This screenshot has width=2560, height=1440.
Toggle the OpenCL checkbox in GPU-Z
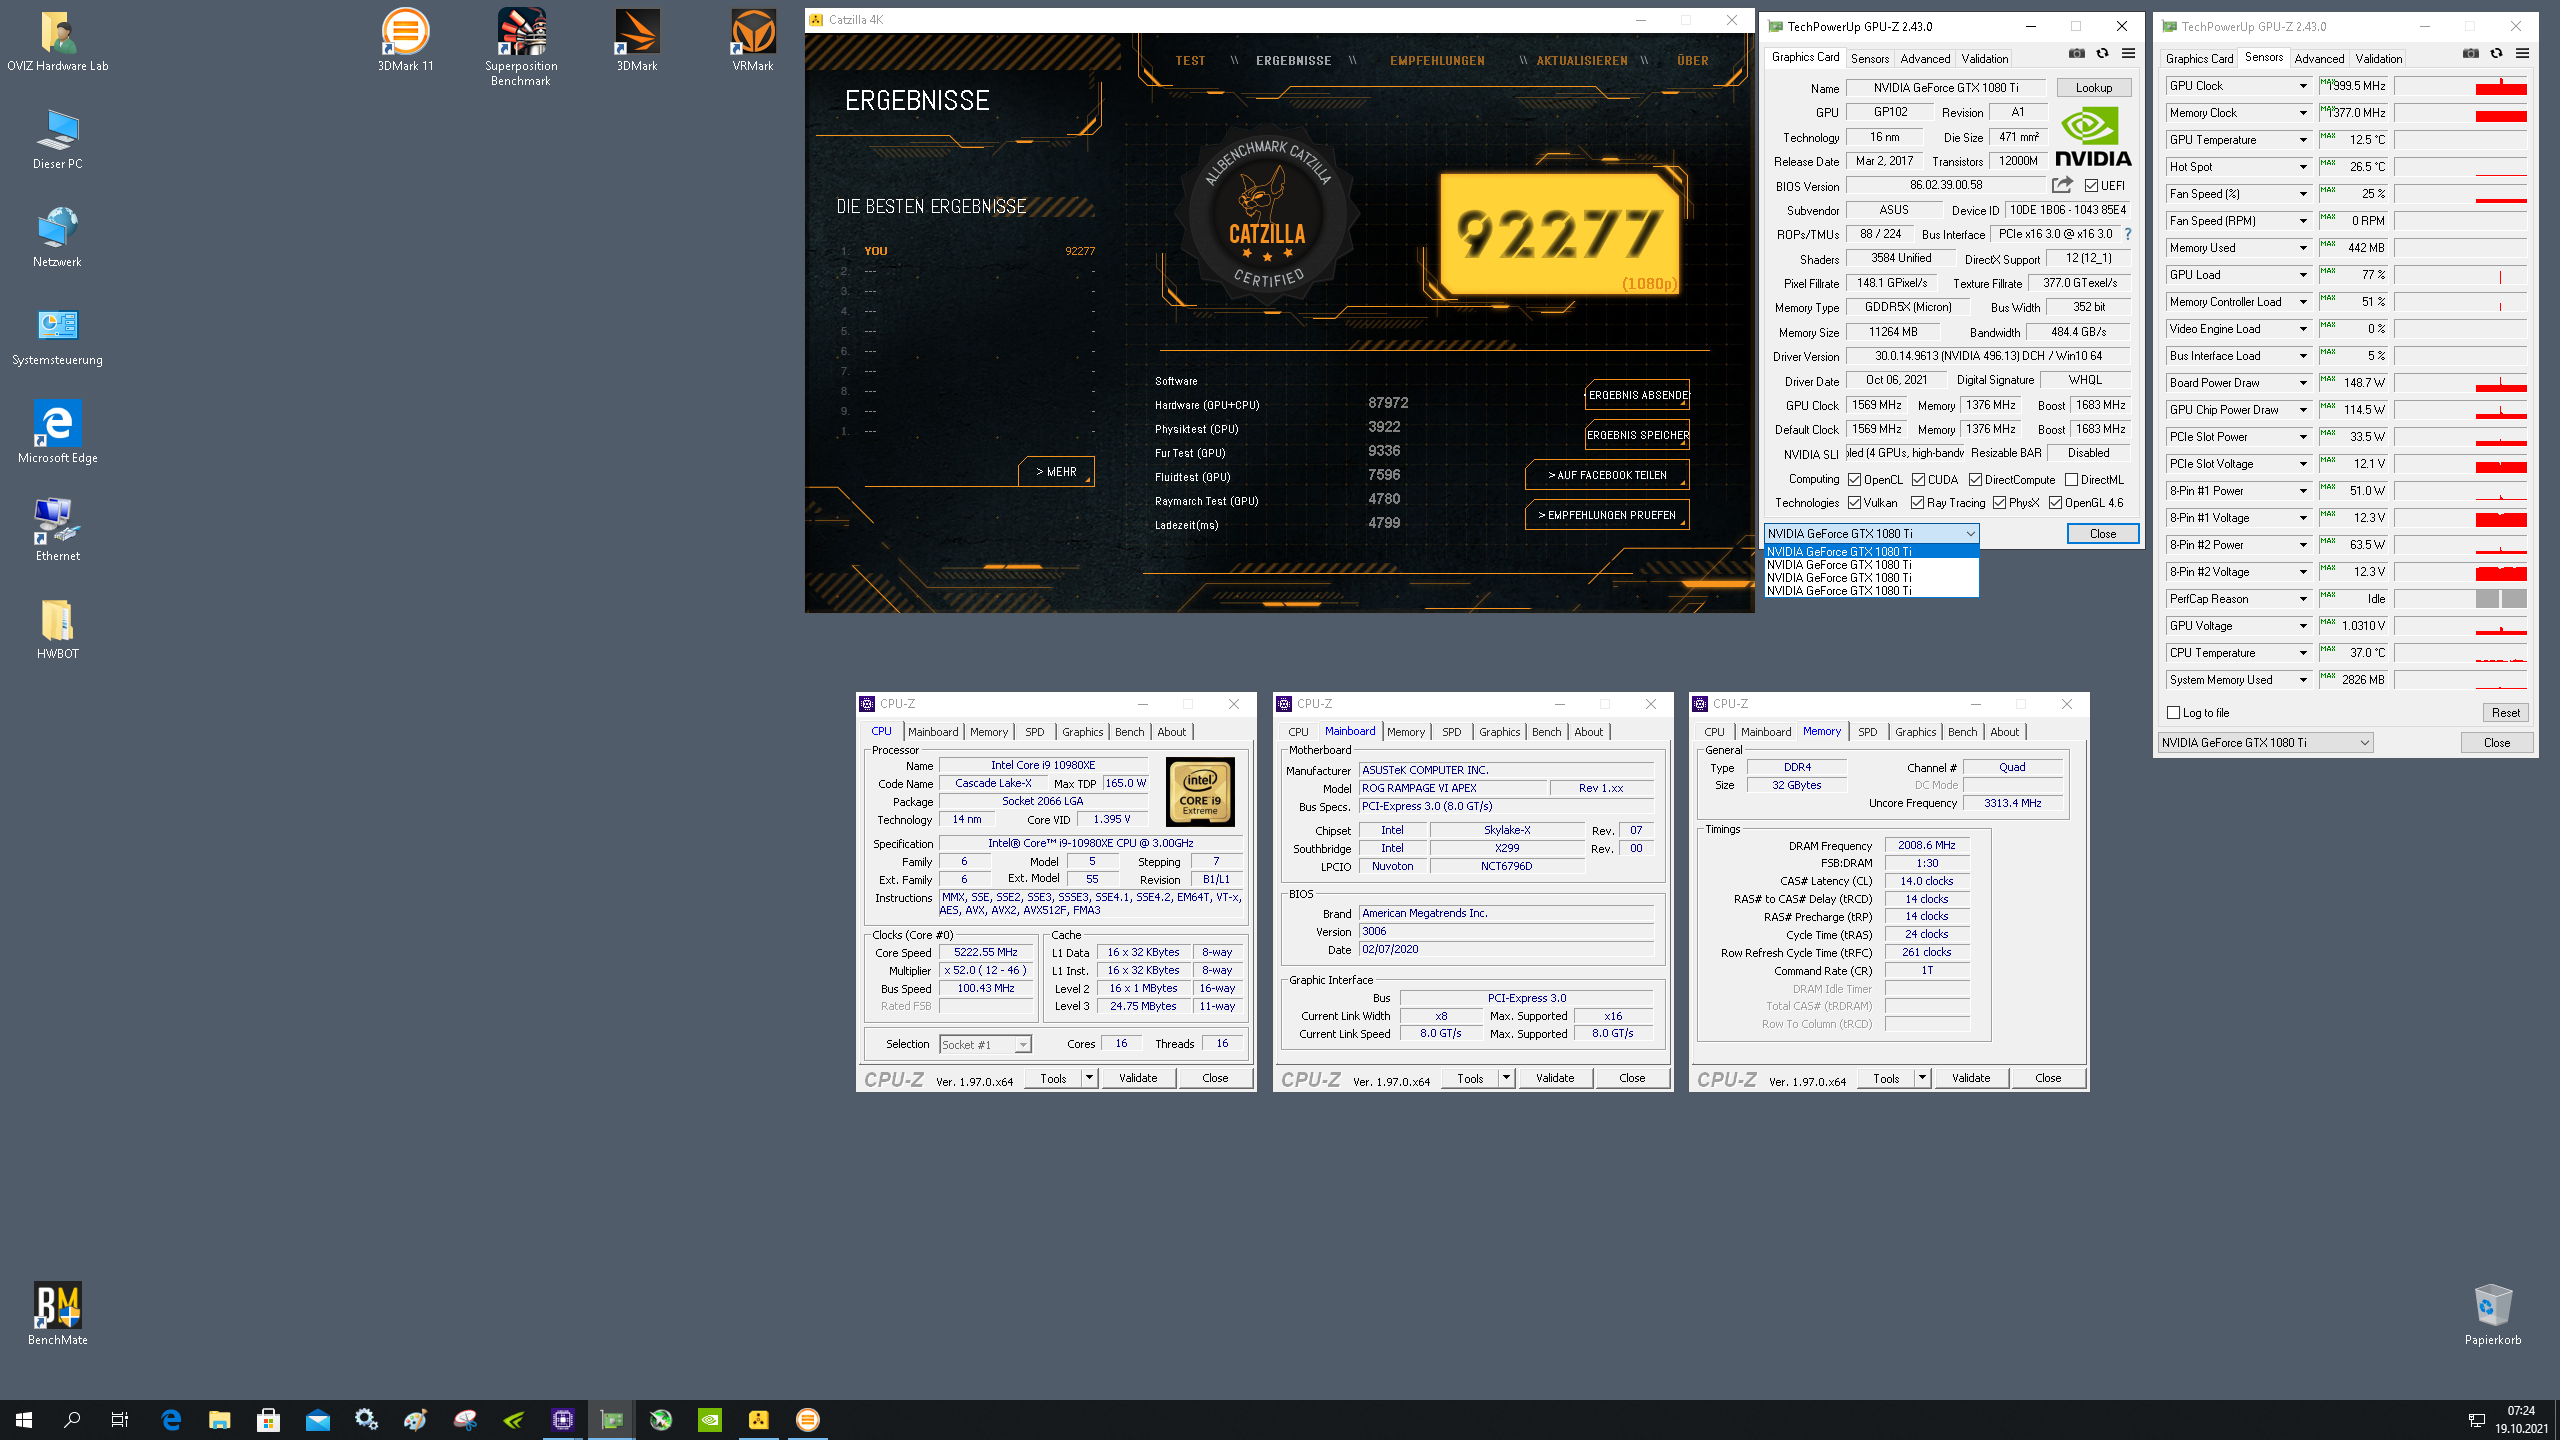click(x=1855, y=480)
